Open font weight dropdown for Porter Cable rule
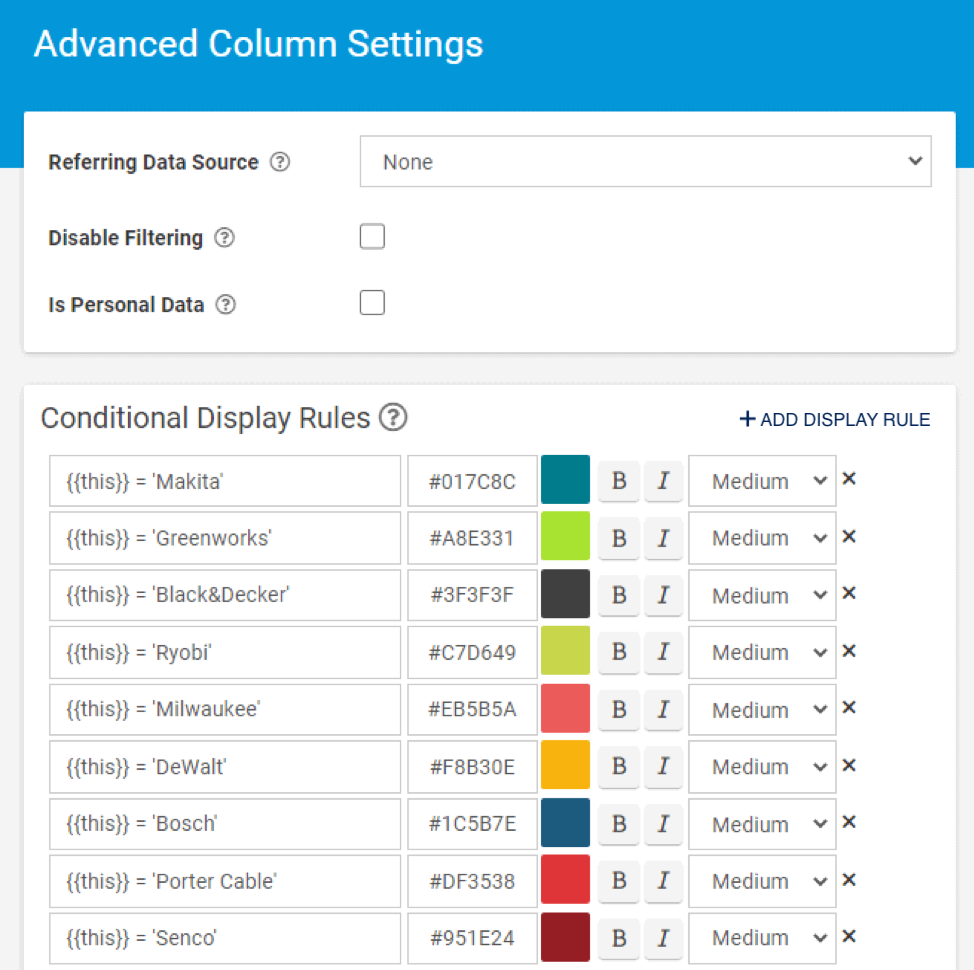 [762, 881]
